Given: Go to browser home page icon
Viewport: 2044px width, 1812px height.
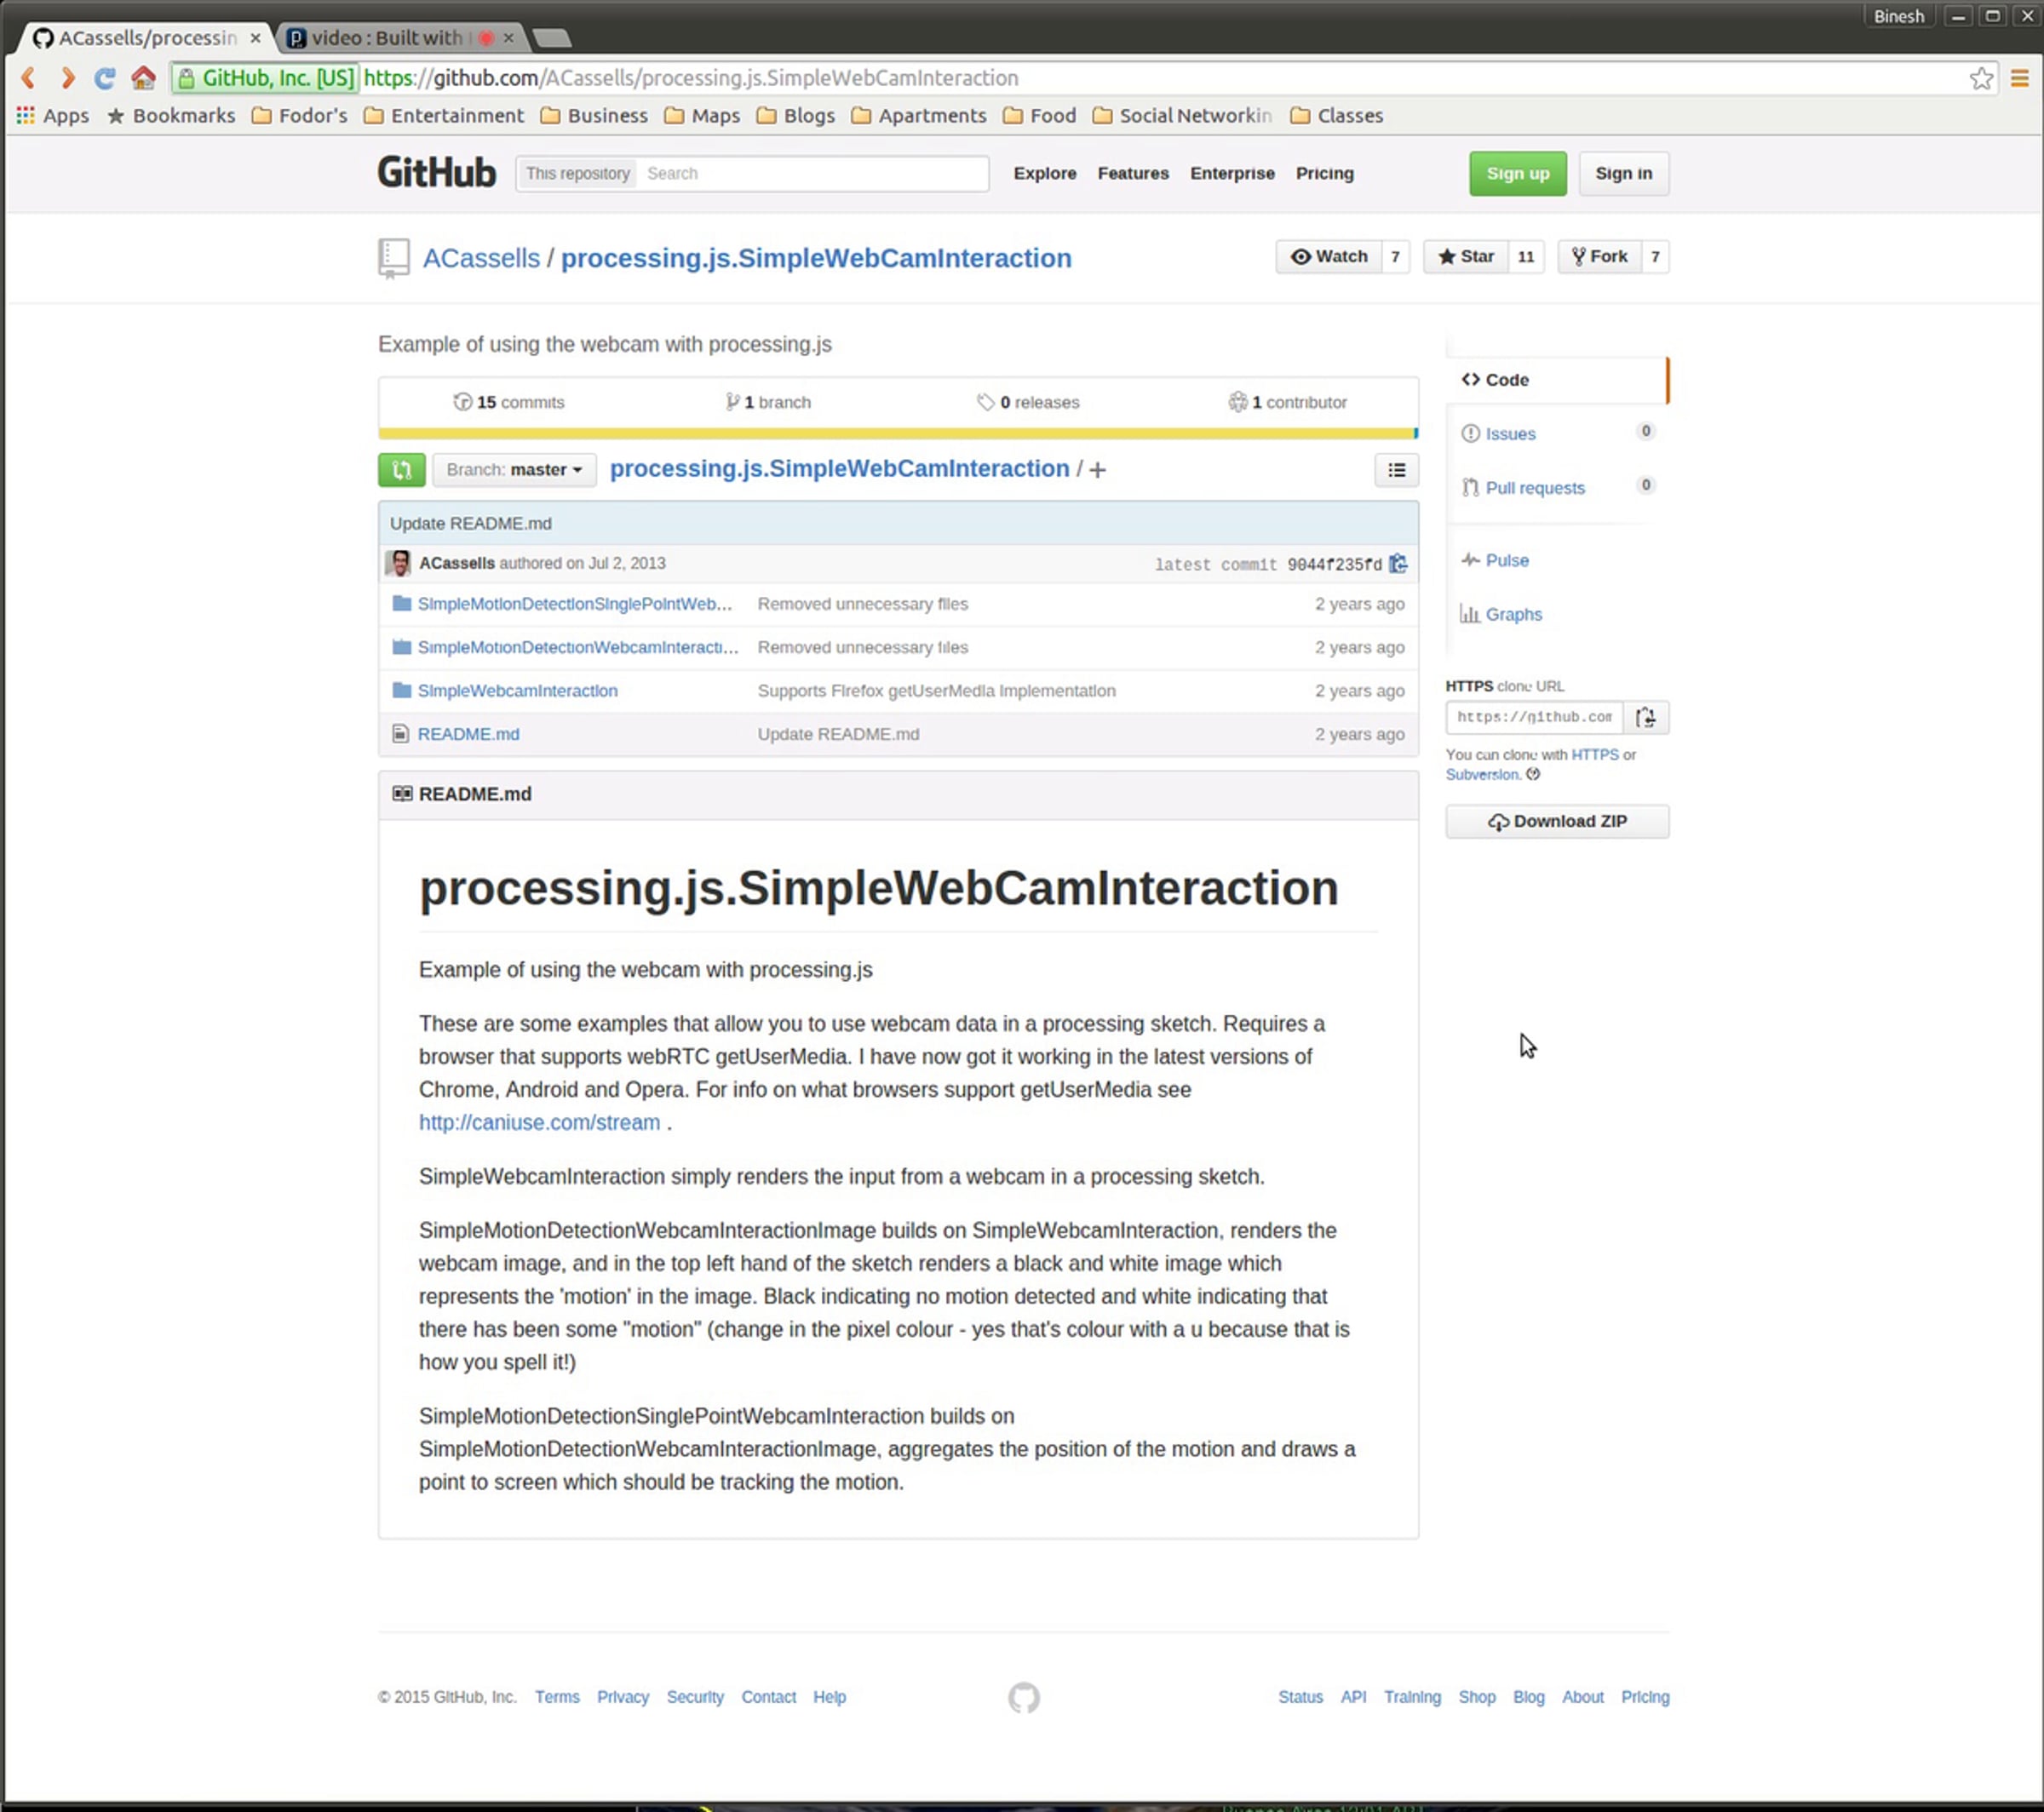Looking at the screenshot, I should [x=143, y=78].
